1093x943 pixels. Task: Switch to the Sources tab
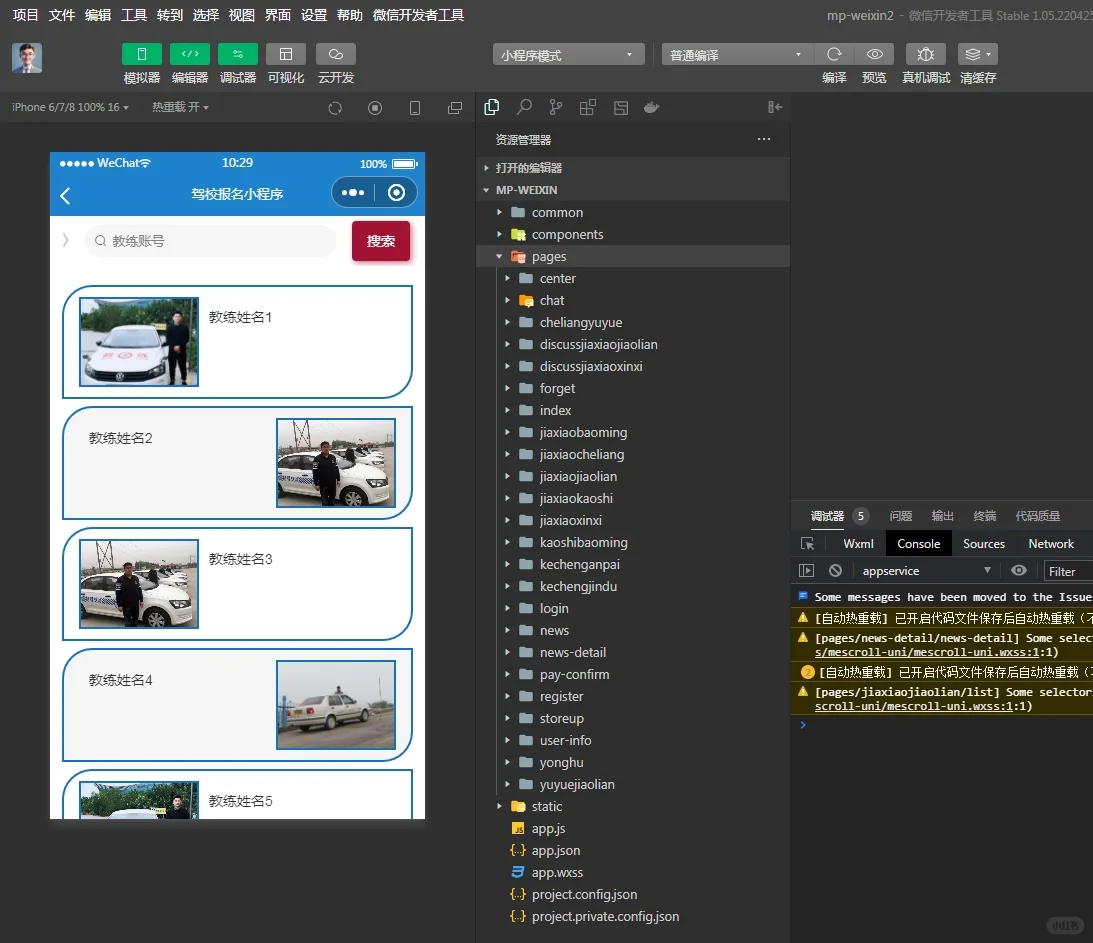click(984, 544)
